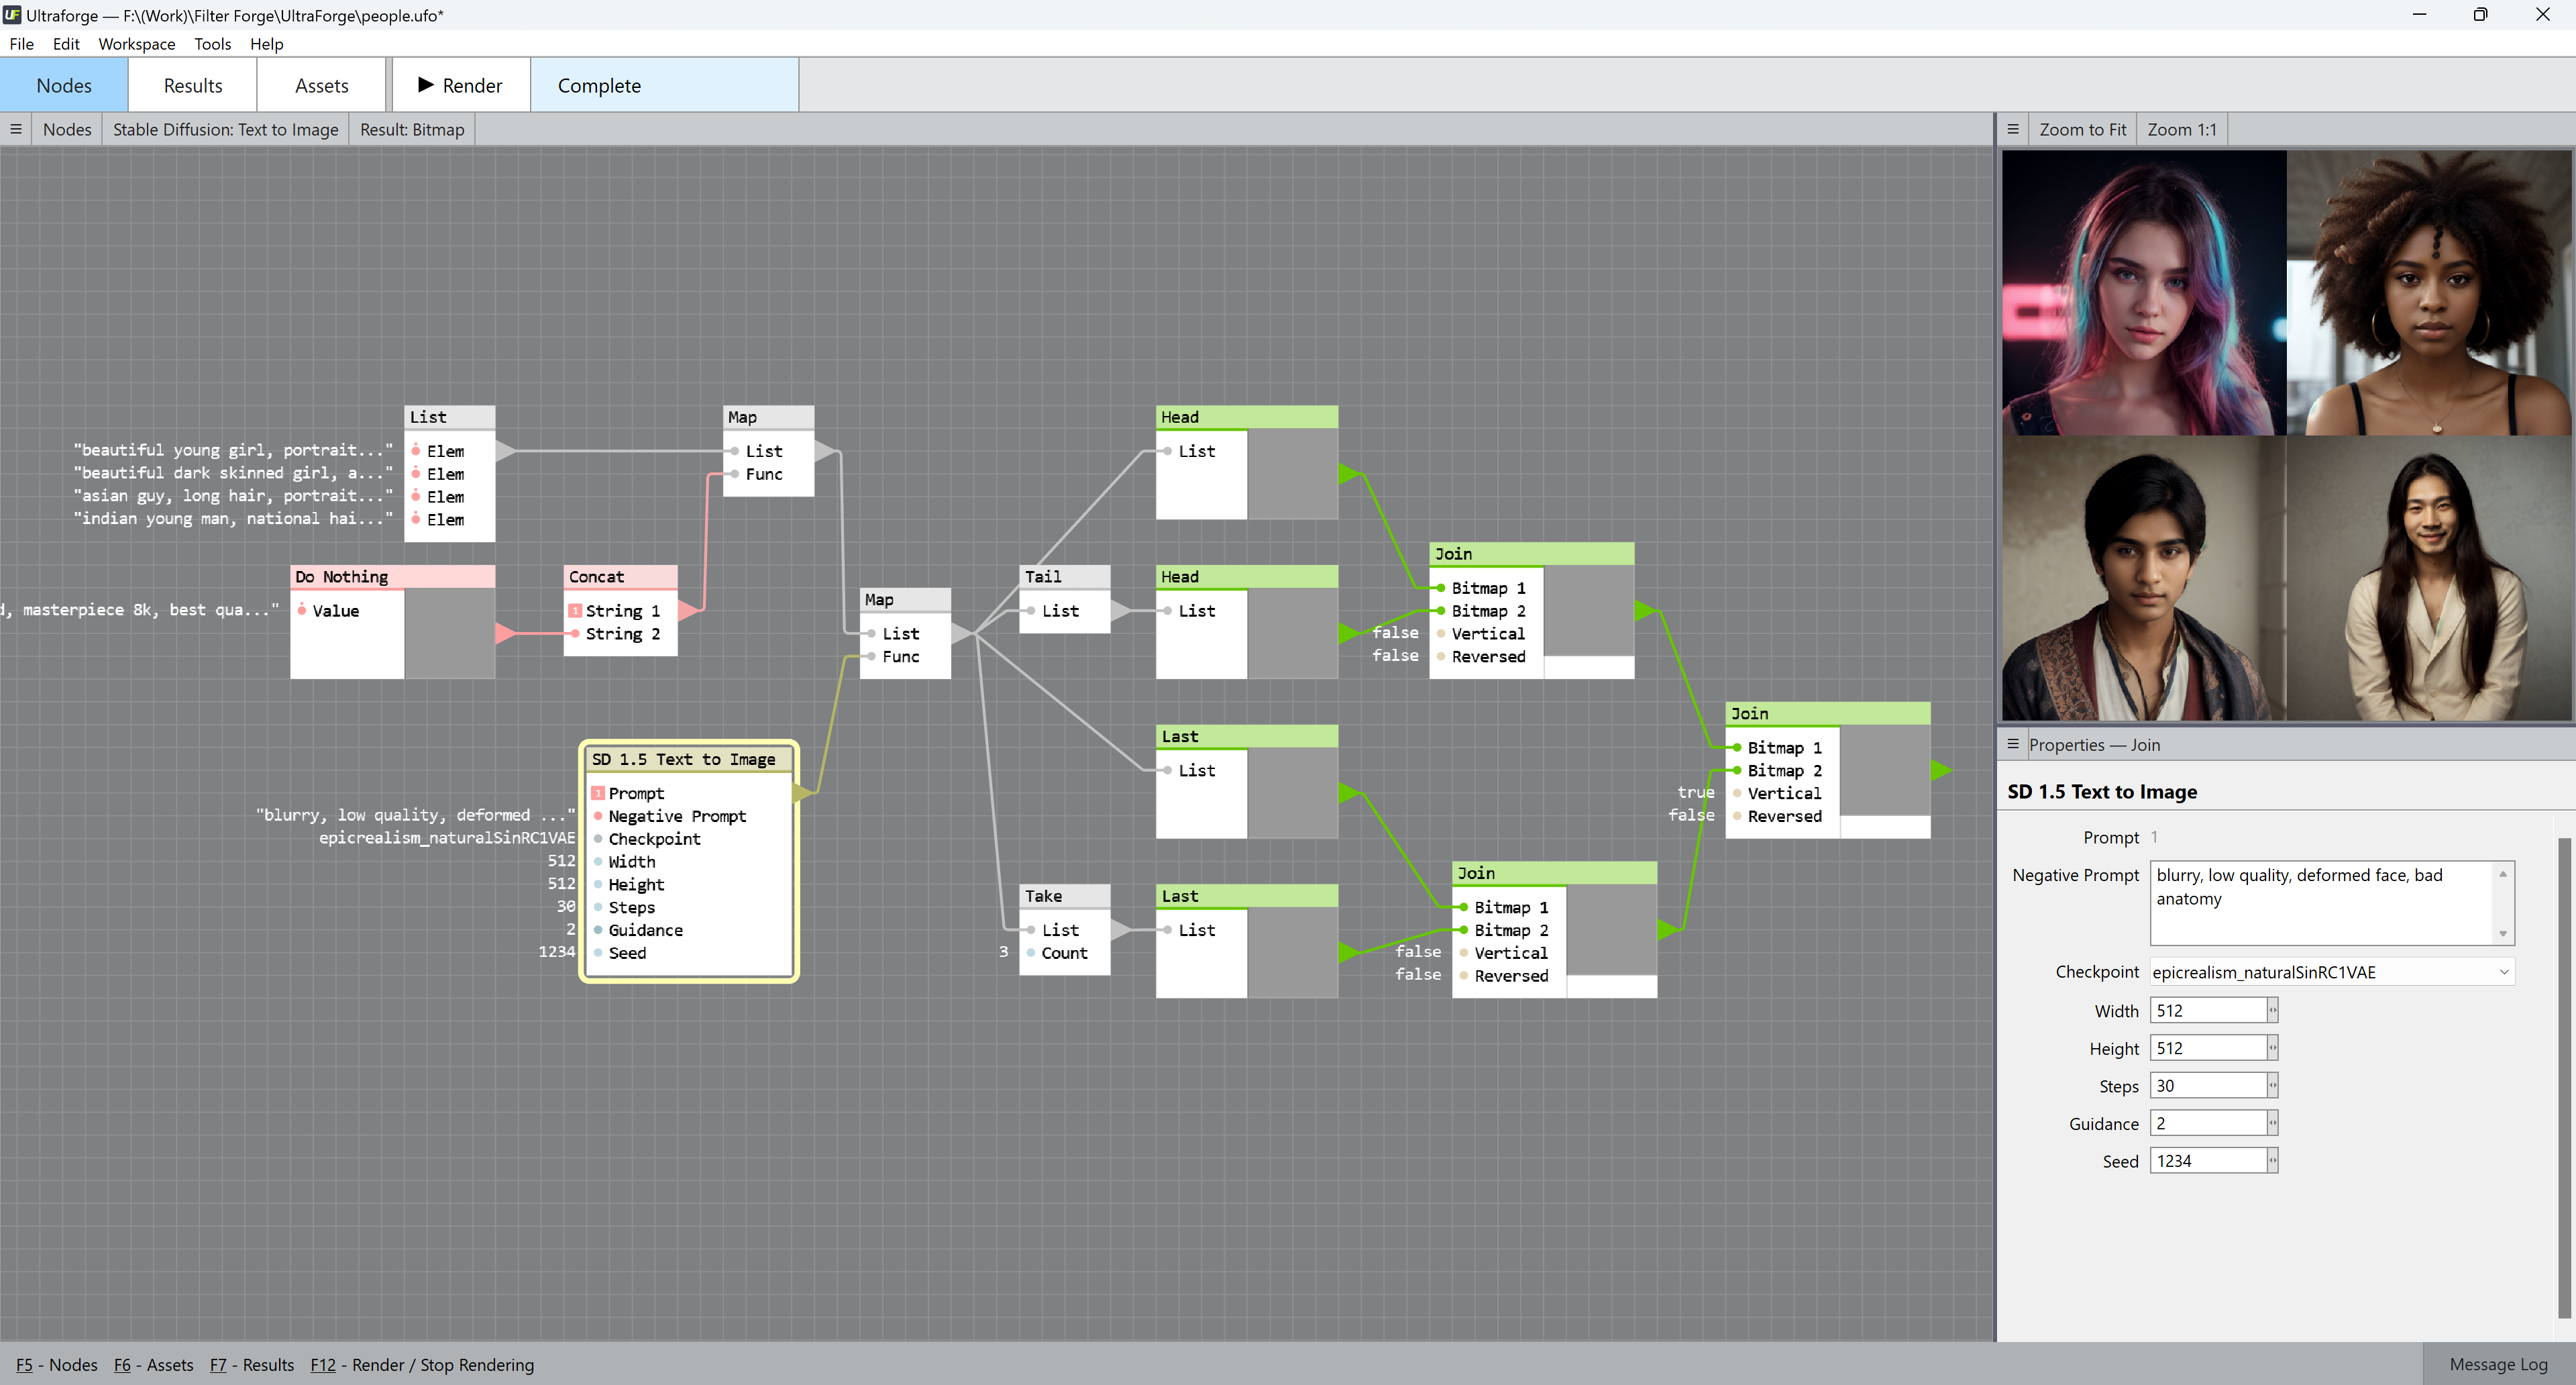Expand the Checkpoint dropdown
The width and height of the screenshot is (2576, 1385).
(2504, 972)
